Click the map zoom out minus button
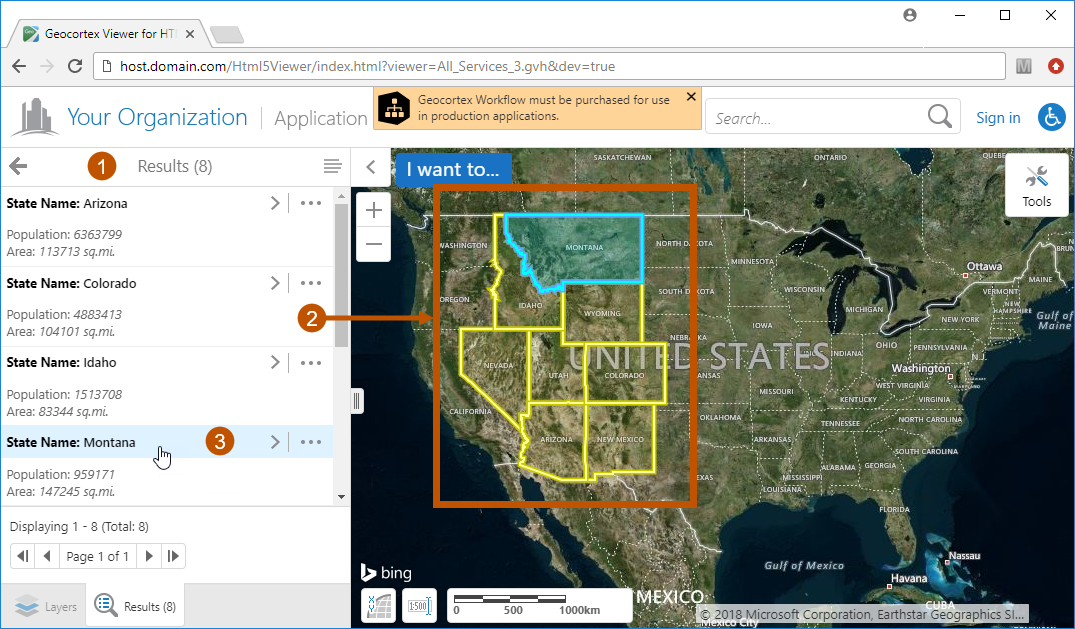Viewport: 1075px width, 629px height. (x=374, y=244)
